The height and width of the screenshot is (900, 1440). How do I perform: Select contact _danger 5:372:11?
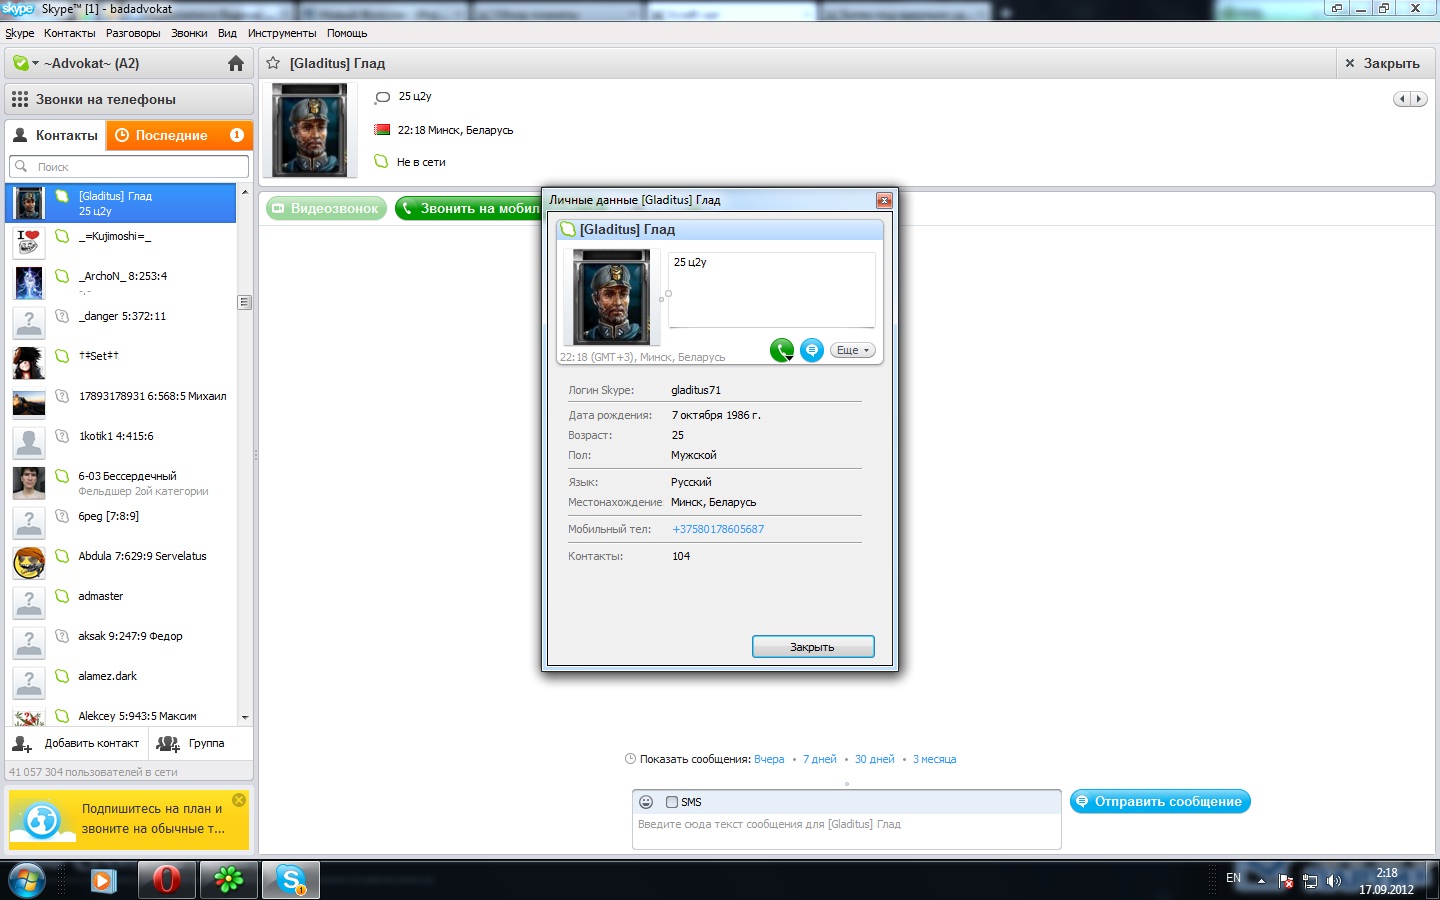pyautogui.click(x=121, y=322)
